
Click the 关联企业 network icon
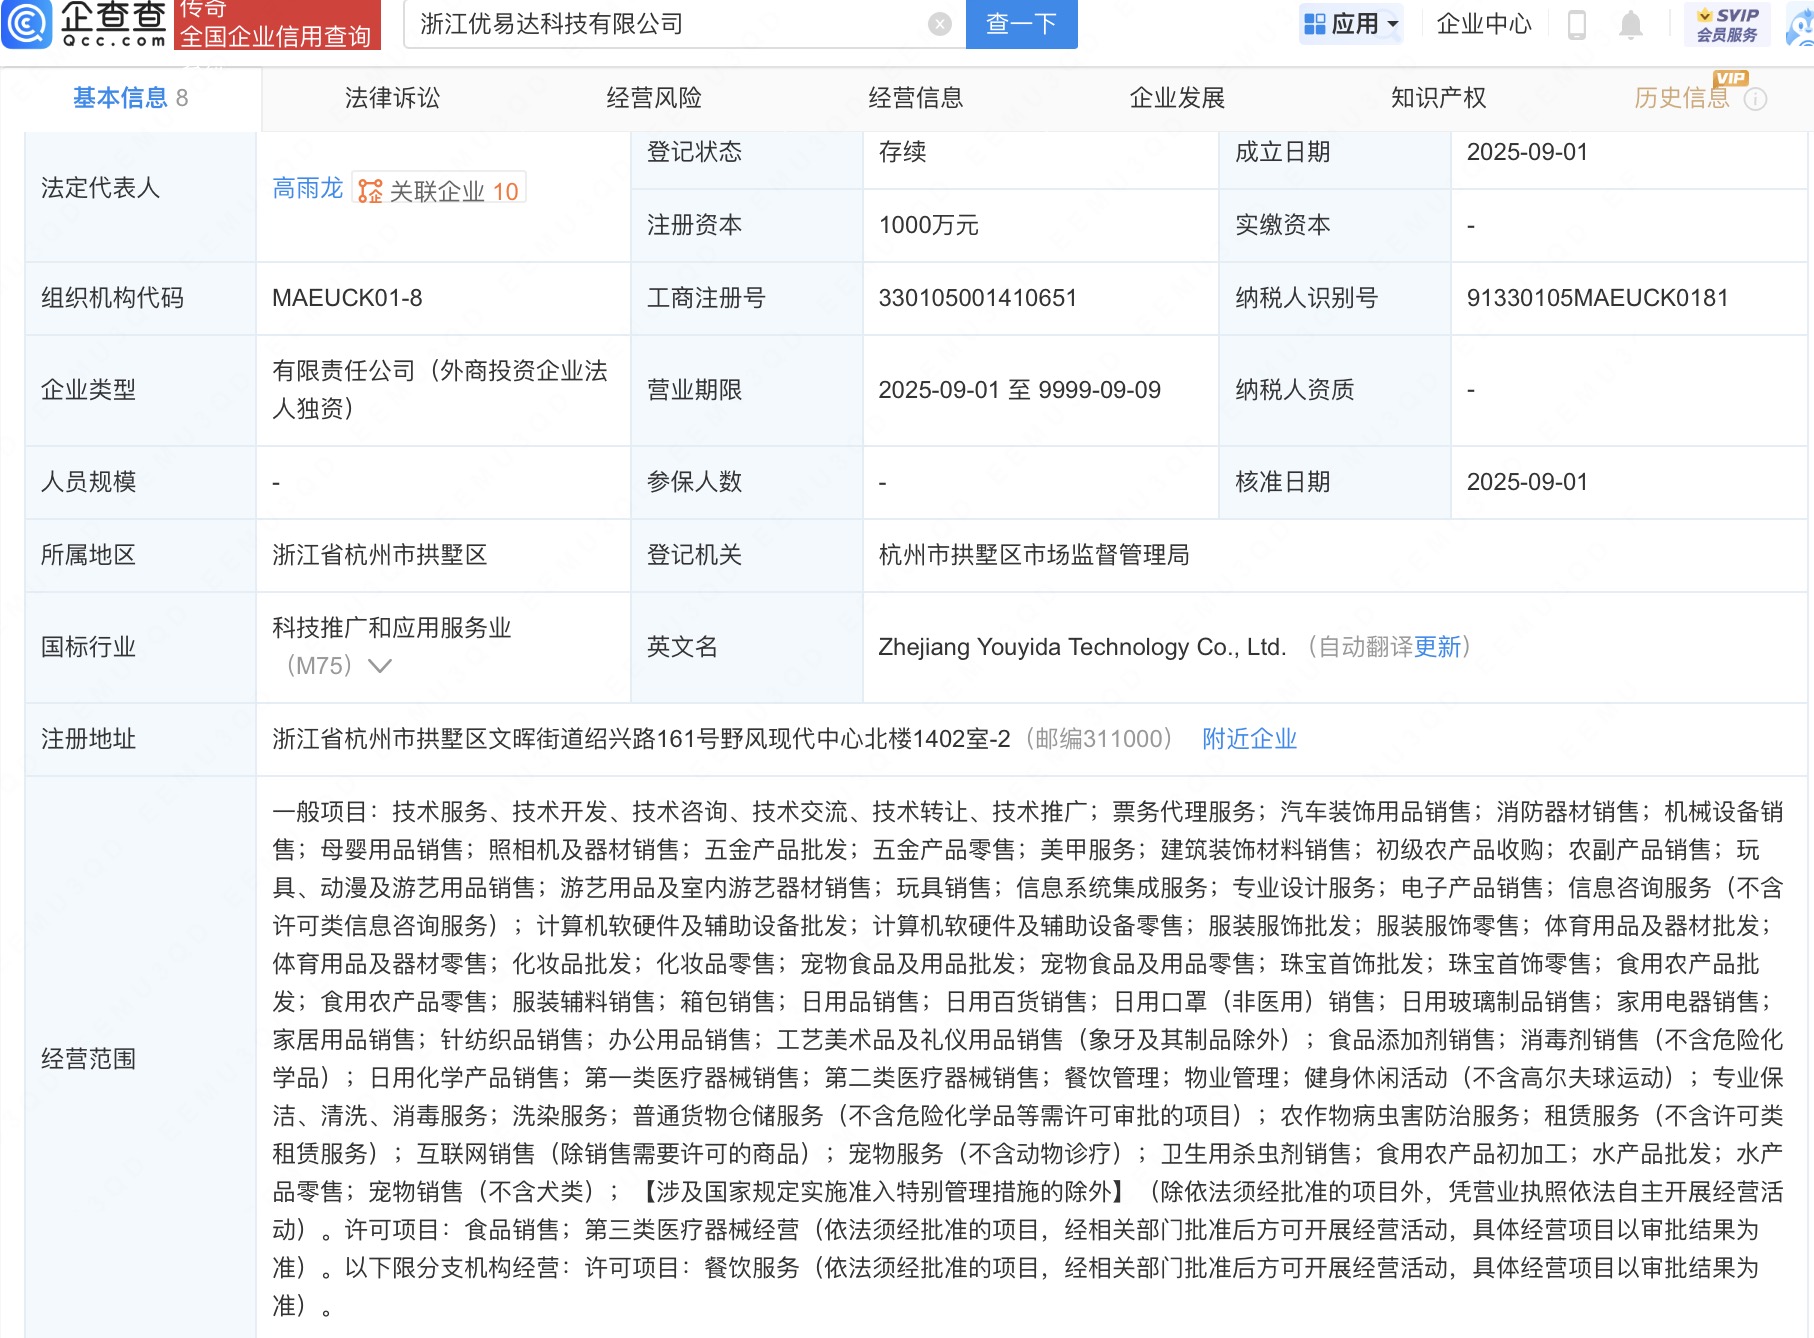(370, 191)
